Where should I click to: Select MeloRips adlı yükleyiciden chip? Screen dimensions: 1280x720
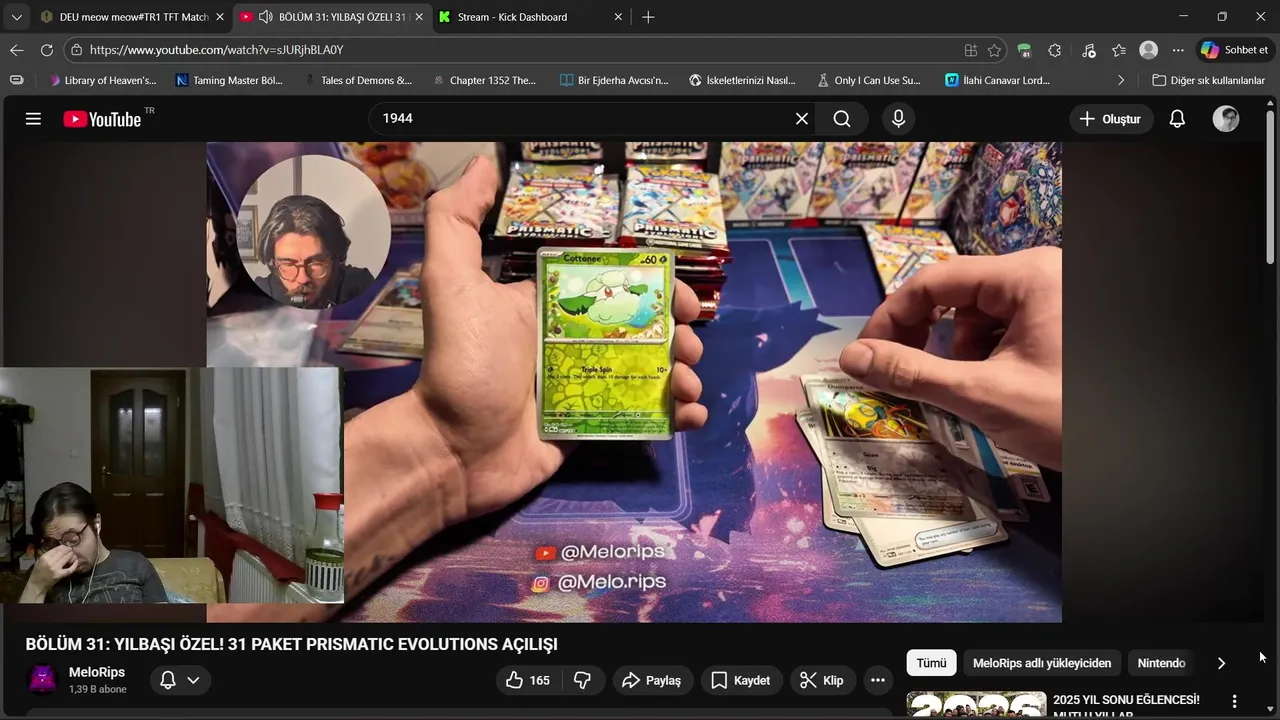[x=1042, y=663]
